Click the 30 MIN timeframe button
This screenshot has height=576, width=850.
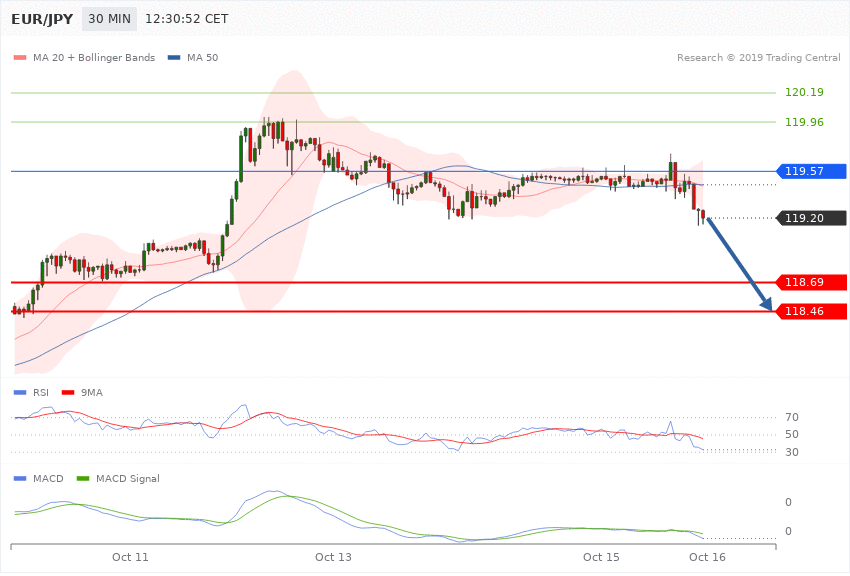click(x=110, y=19)
